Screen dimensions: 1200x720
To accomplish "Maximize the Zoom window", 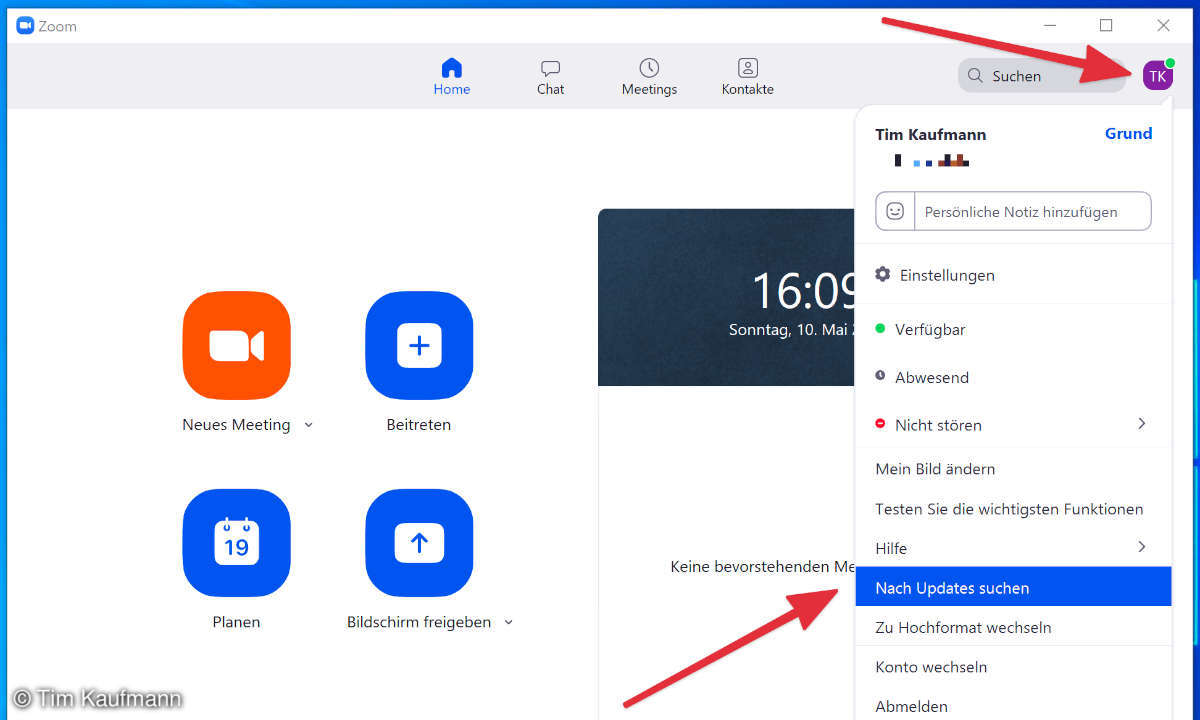I will (x=1106, y=25).
